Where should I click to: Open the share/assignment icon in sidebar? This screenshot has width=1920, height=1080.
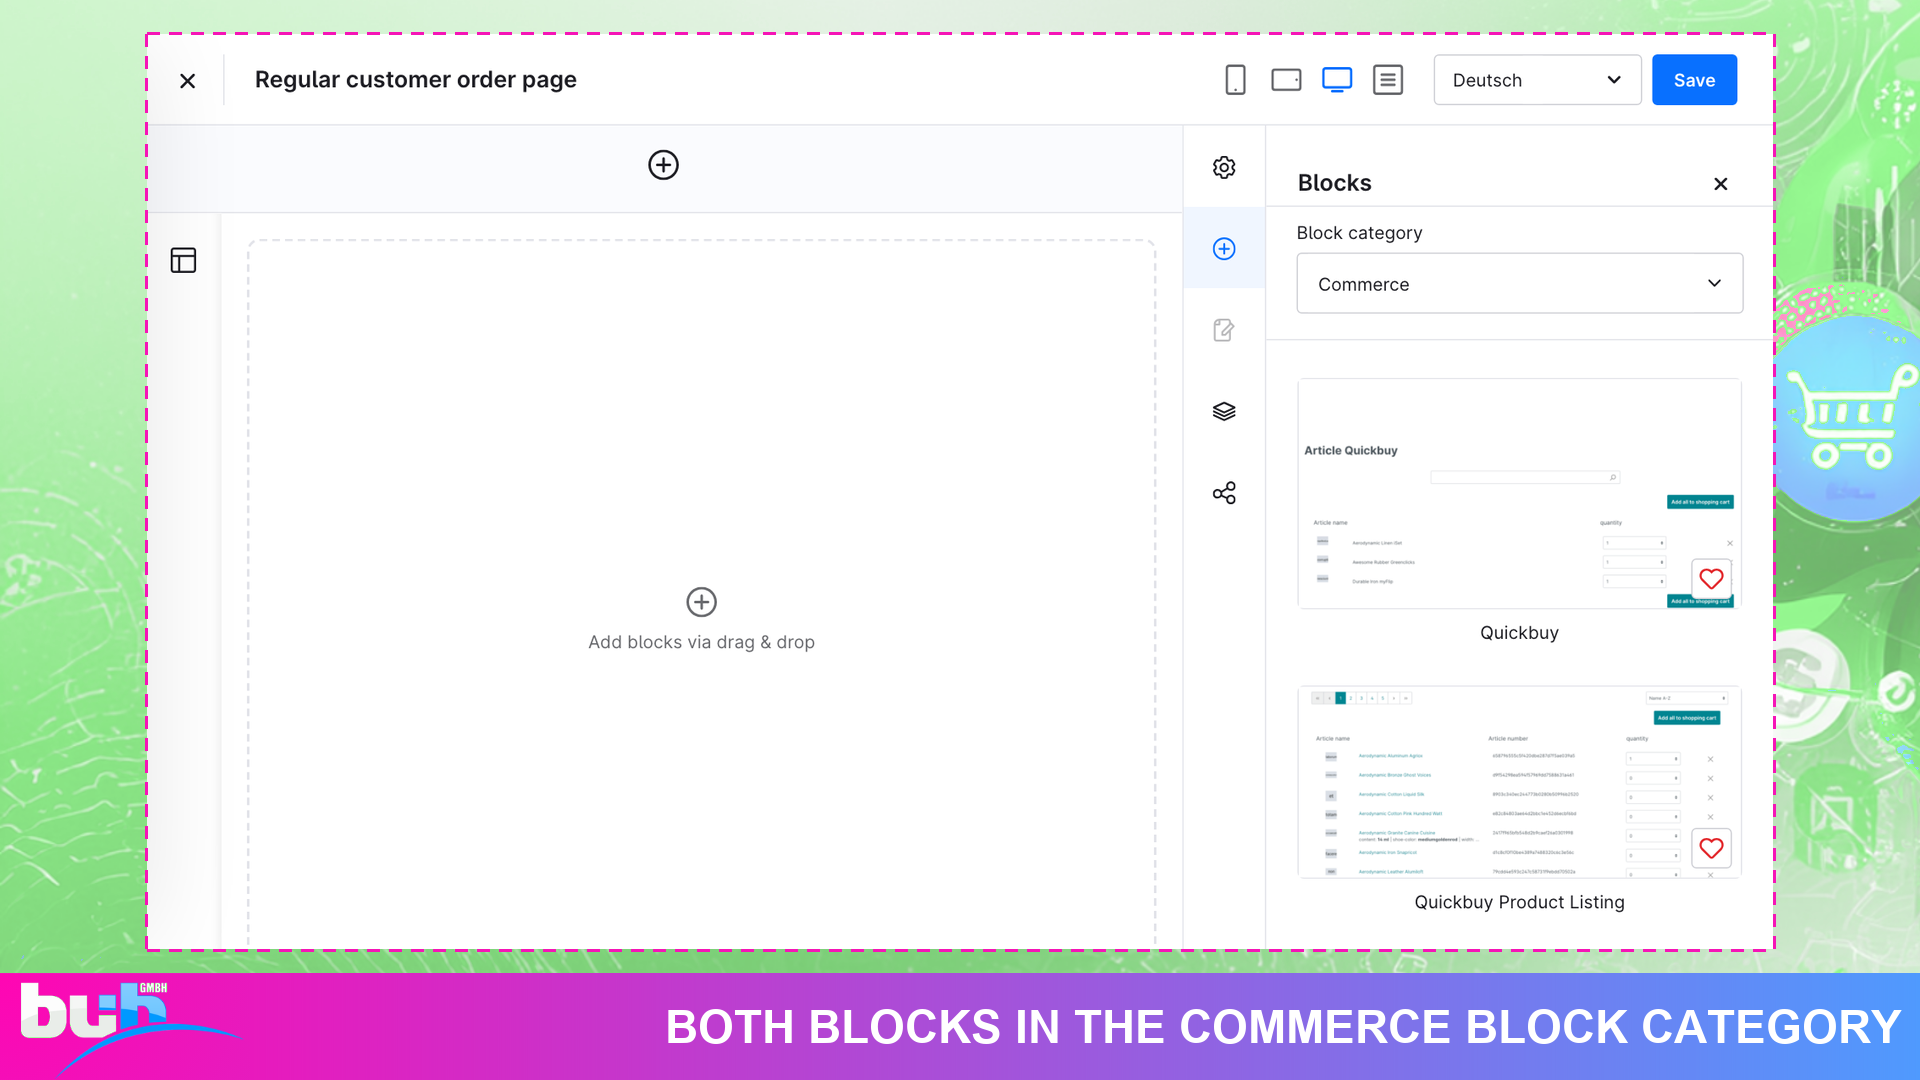1224,493
